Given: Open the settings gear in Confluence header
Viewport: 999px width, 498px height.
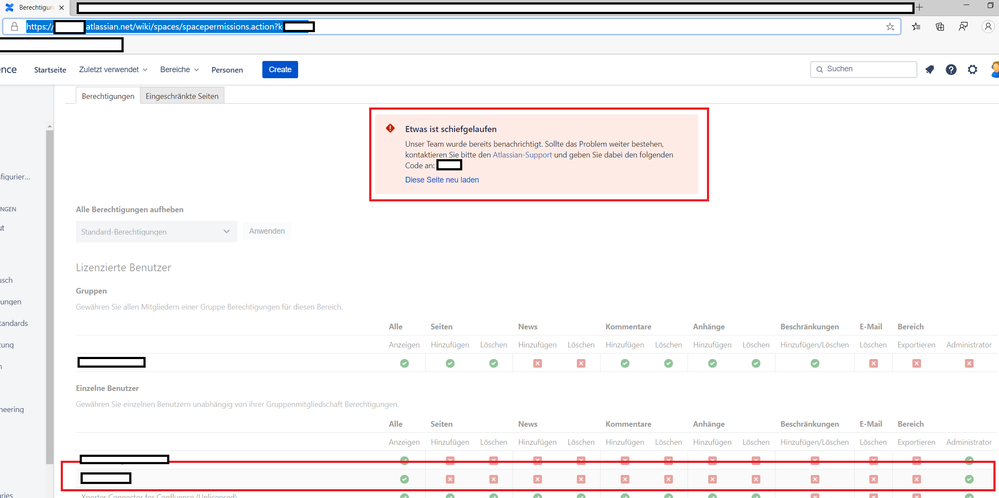Looking at the screenshot, I should (x=972, y=70).
